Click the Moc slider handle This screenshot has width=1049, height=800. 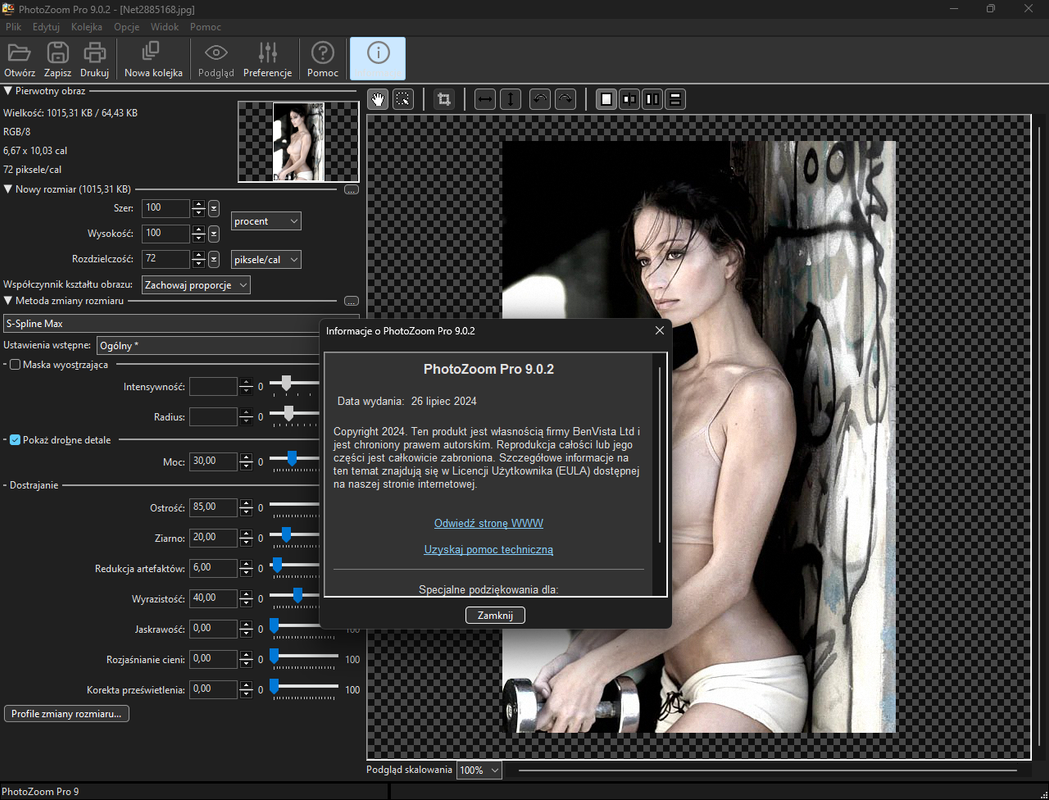[x=292, y=458]
